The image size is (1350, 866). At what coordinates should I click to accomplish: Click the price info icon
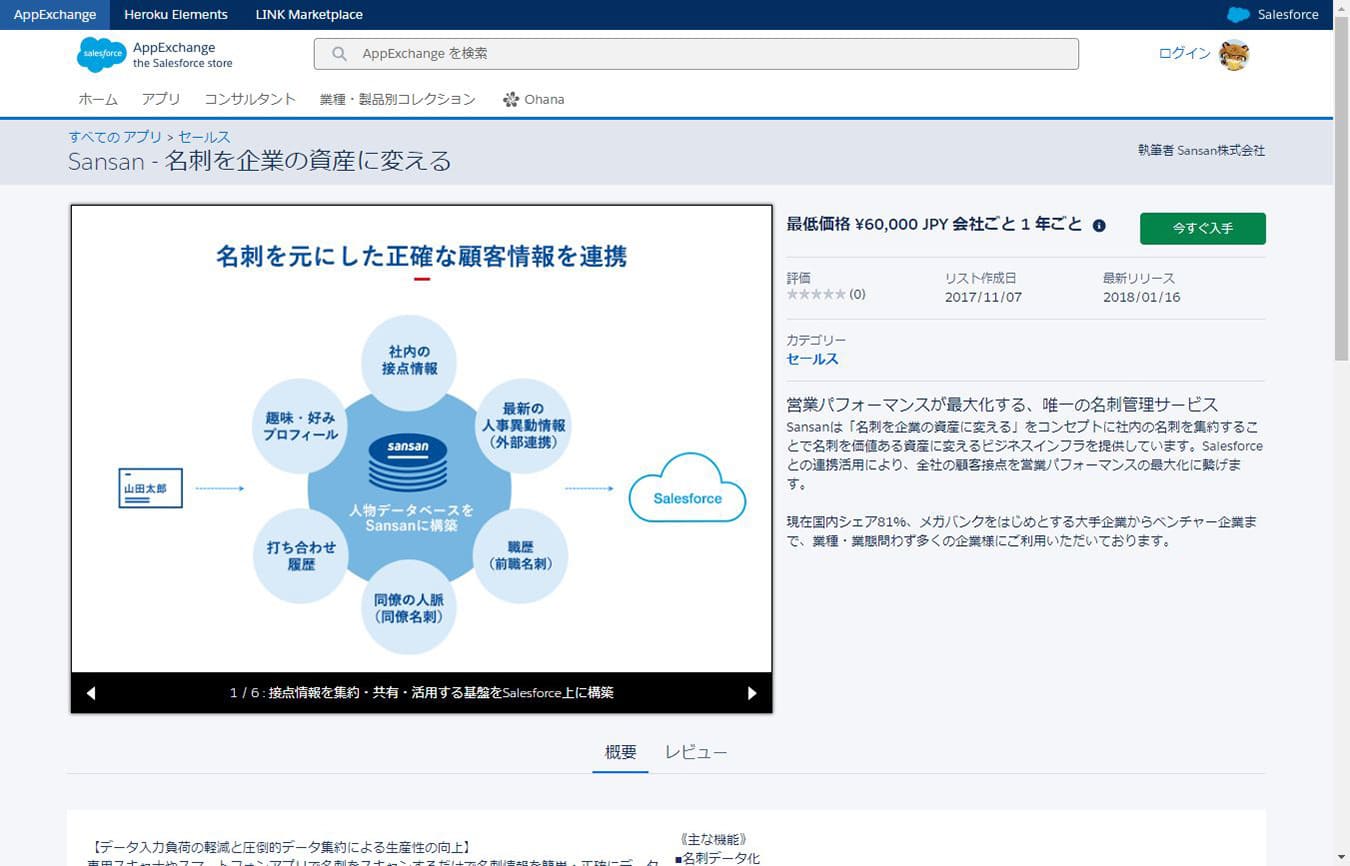coord(1099,226)
